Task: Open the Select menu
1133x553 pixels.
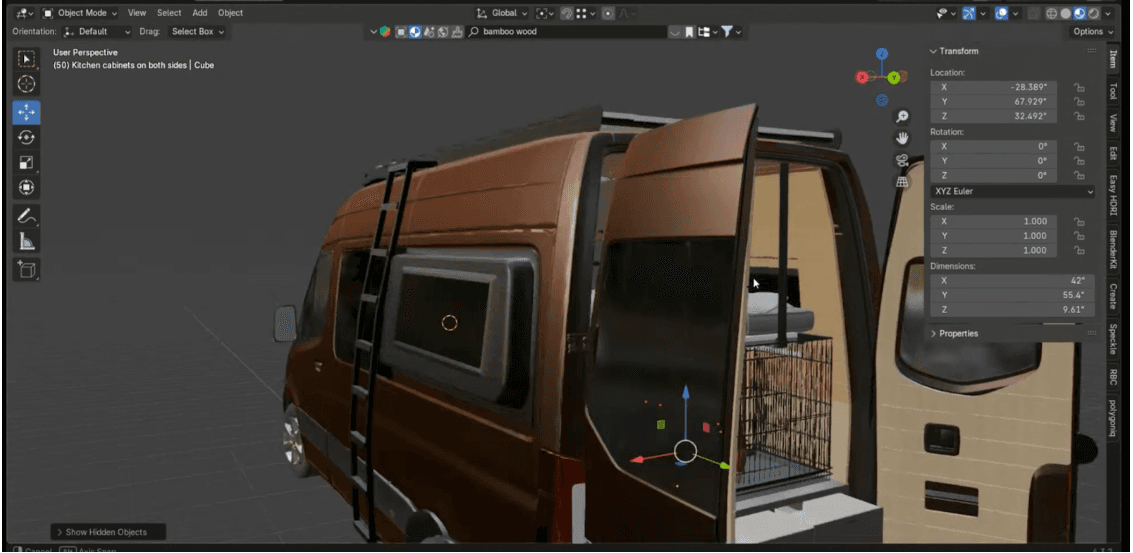Action: point(169,13)
